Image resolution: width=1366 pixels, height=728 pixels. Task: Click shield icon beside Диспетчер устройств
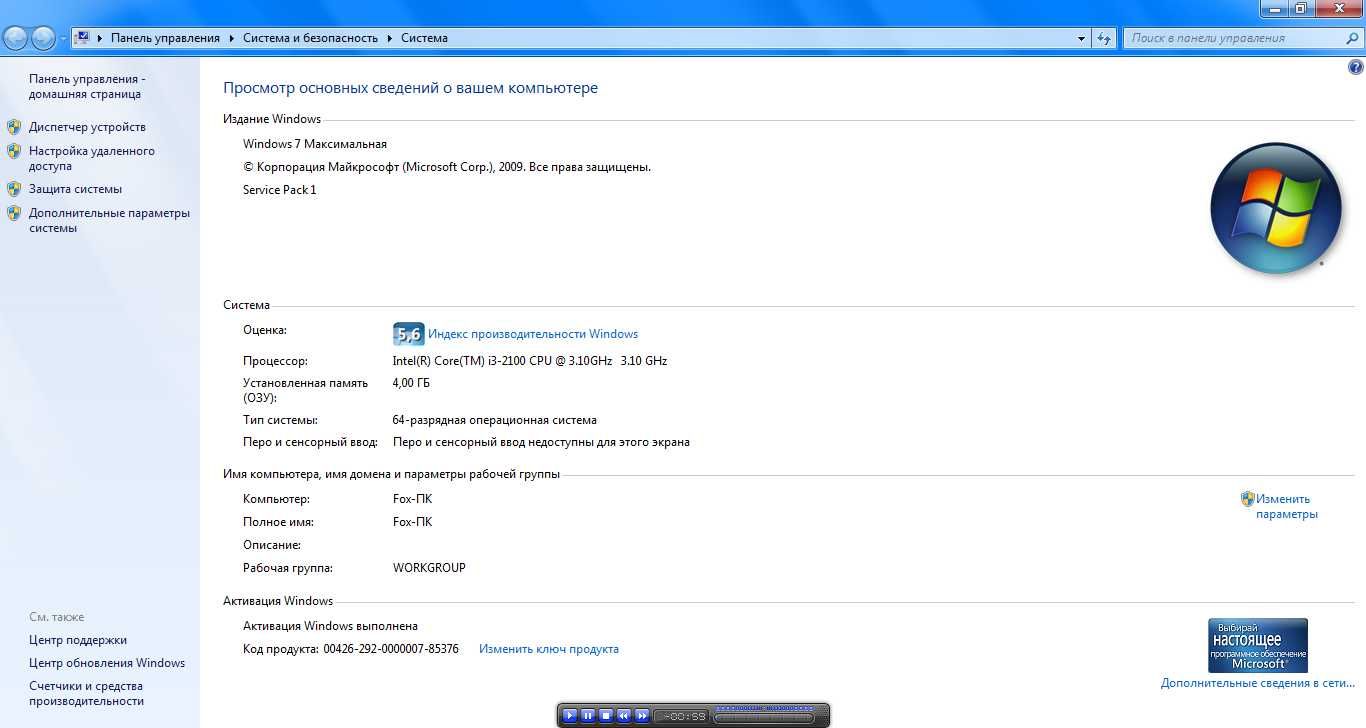pyautogui.click(x=14, y=127)
